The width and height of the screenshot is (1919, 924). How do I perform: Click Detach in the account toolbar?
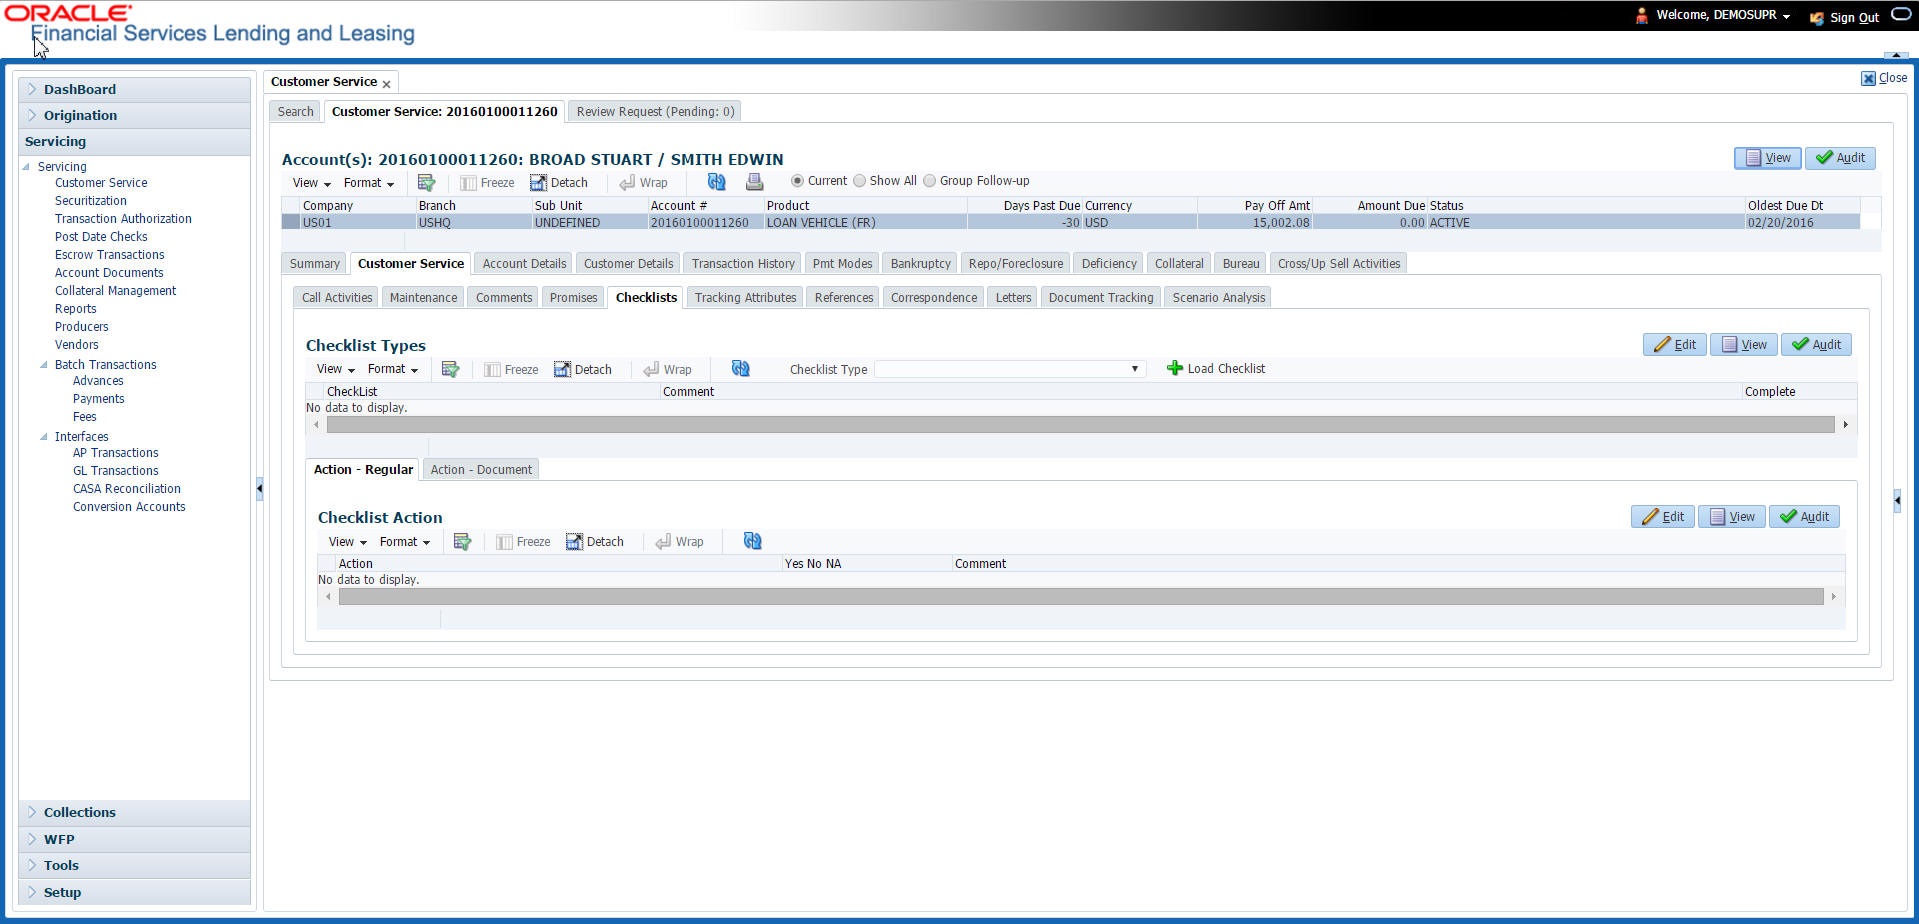tap(559, 182)
